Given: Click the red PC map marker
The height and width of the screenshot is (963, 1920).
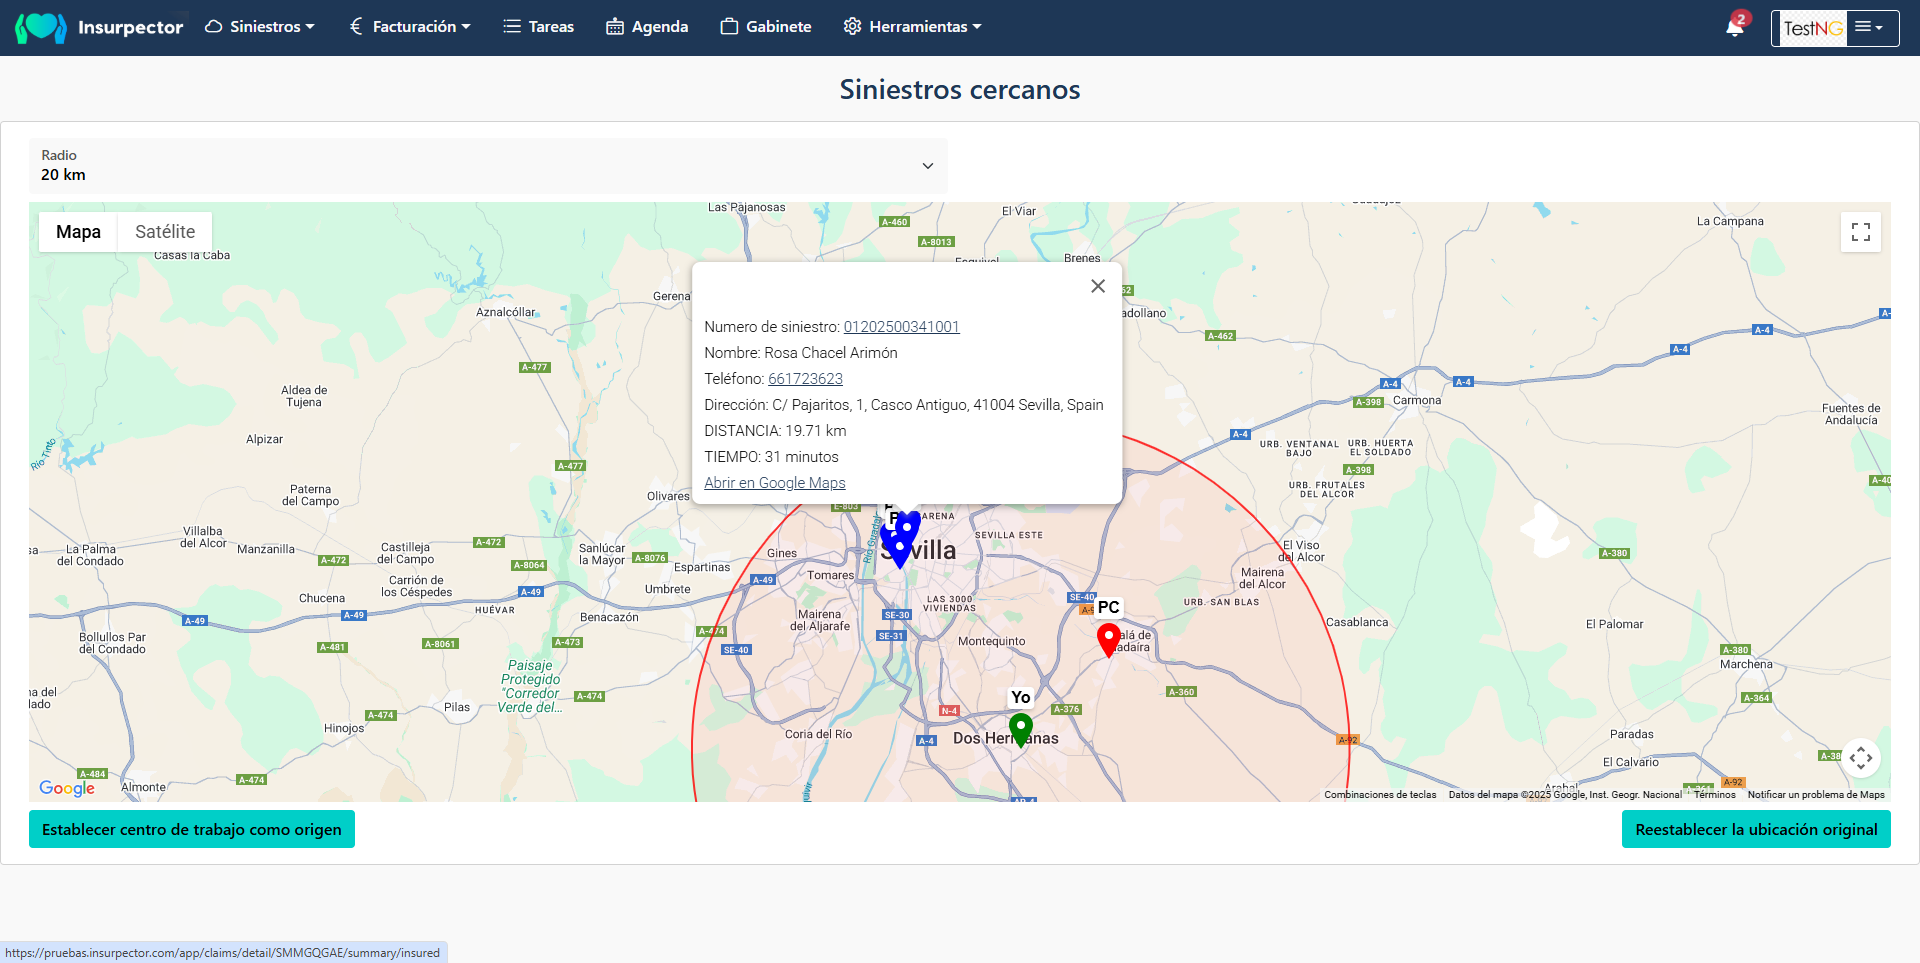Looking at the screenshot, I should pyautogui.click(x=1108, y=638).
